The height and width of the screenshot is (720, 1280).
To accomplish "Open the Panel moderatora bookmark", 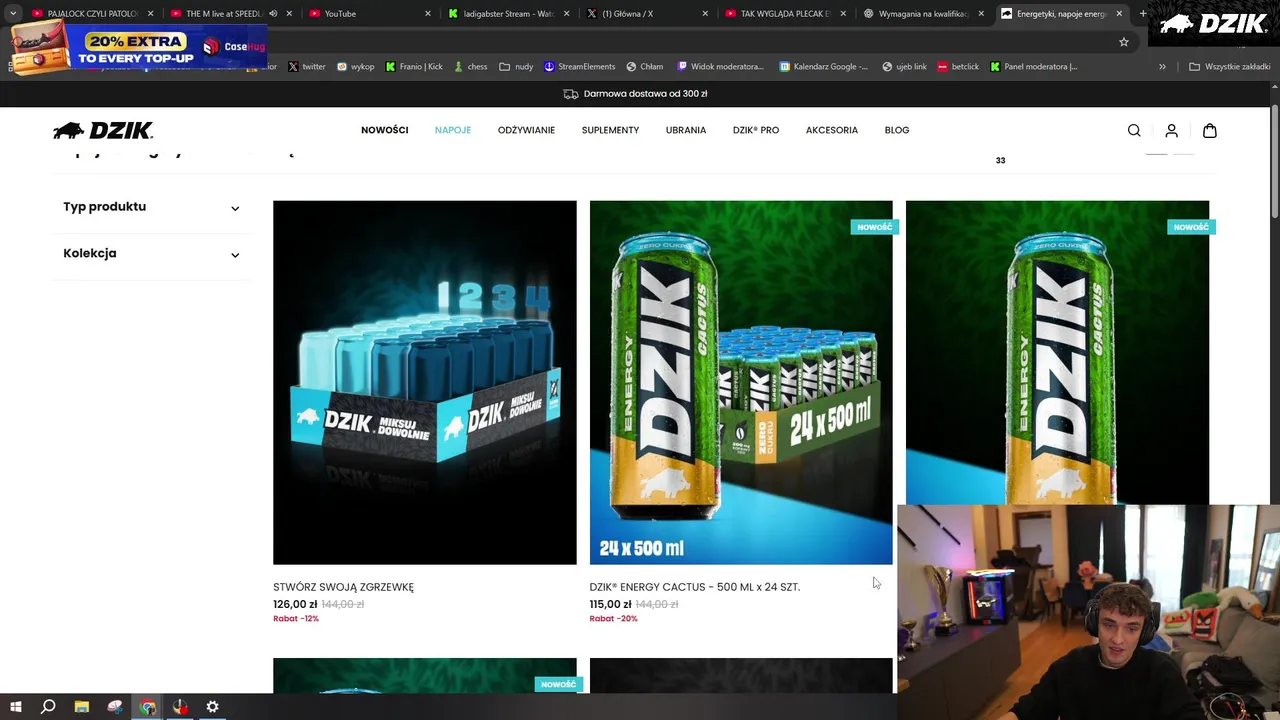I will tap(1033, 67).
